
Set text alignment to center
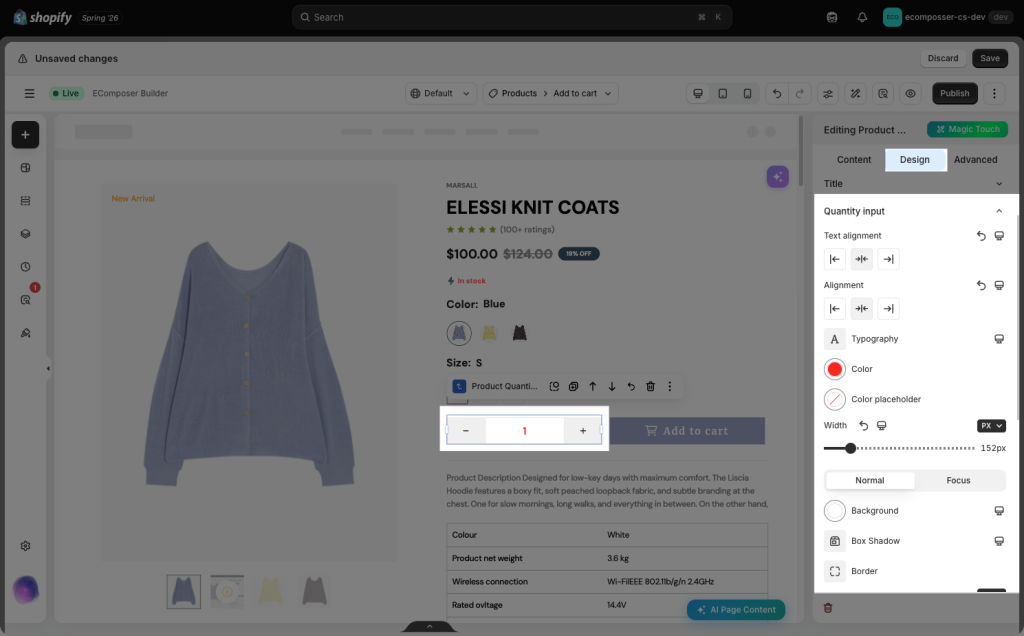[861, 259]
